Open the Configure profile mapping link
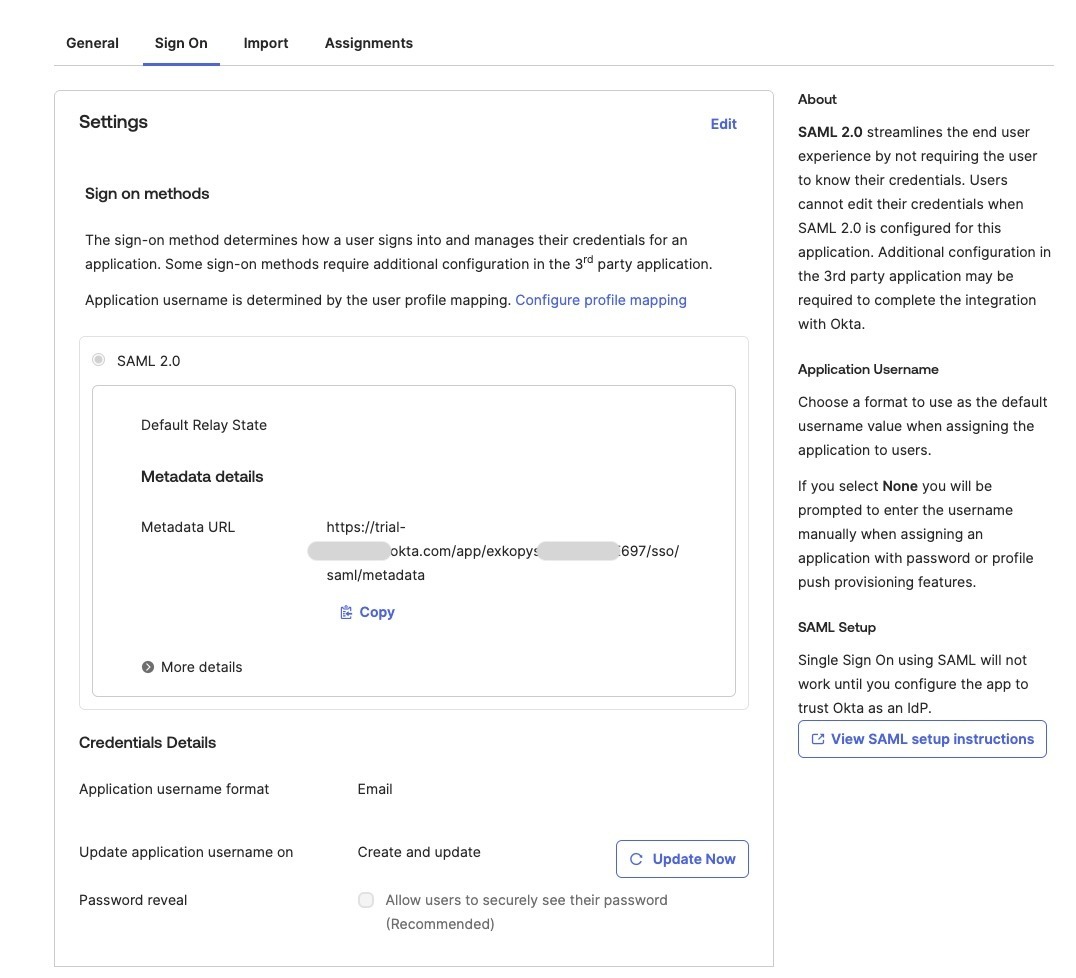The height and width of the screenshot is (978, 1076). coord(600,300)
